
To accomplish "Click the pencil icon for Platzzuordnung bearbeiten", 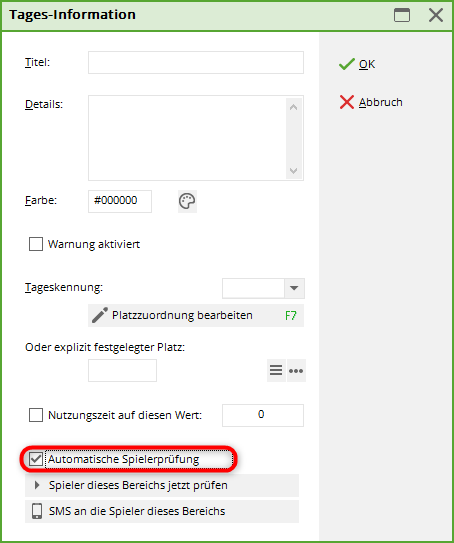I will pyautogui.click(x=100, y=315).
